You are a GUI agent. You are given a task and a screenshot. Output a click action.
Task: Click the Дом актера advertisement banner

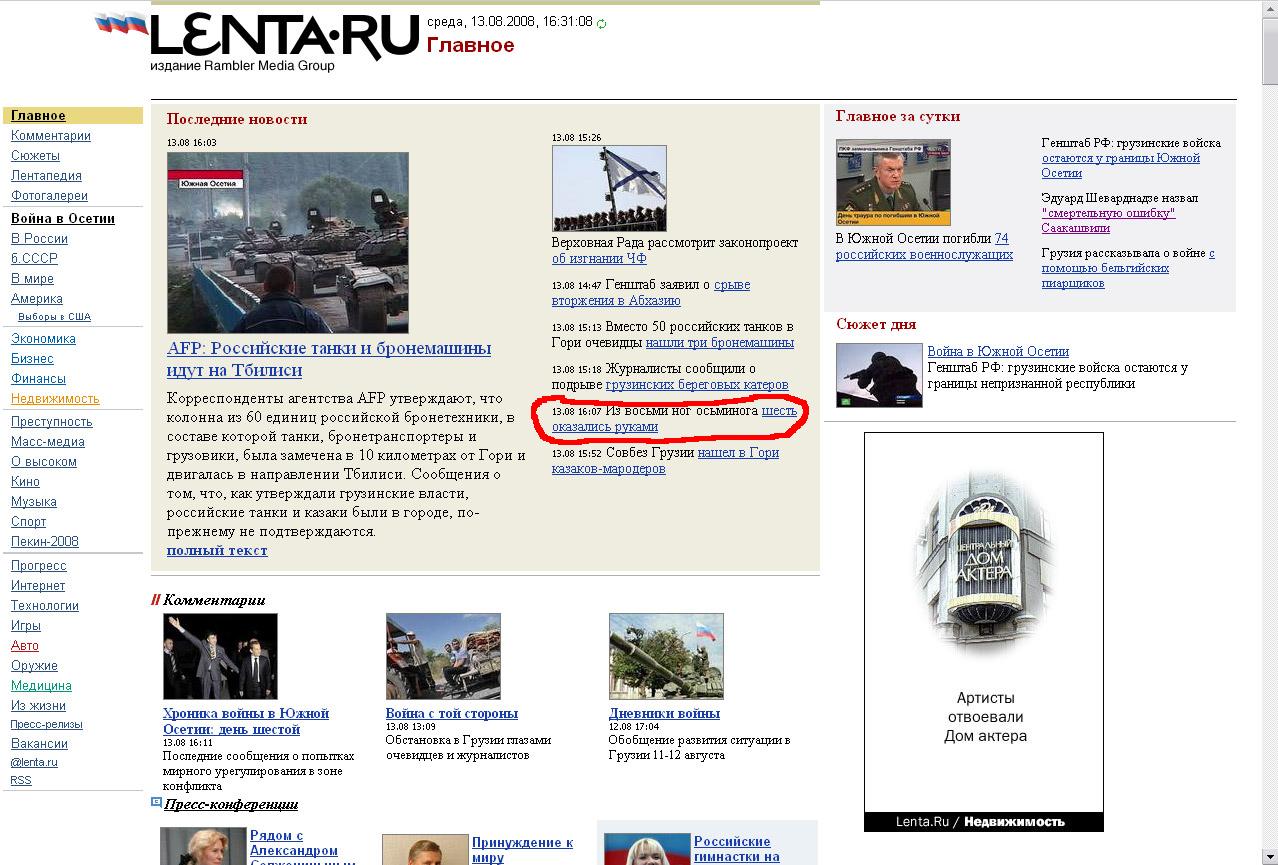click(983, 630)
